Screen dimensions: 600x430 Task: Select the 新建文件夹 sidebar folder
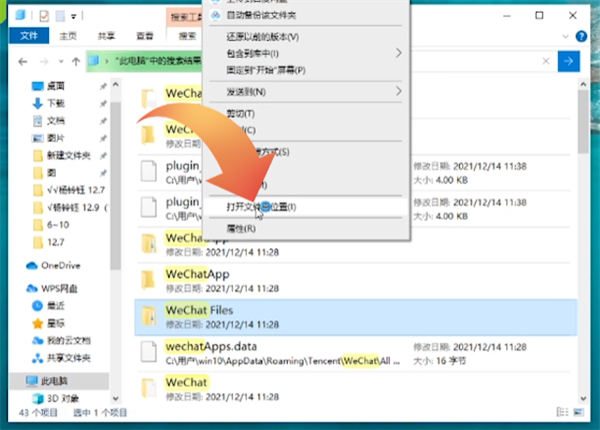tap(68, 155)
